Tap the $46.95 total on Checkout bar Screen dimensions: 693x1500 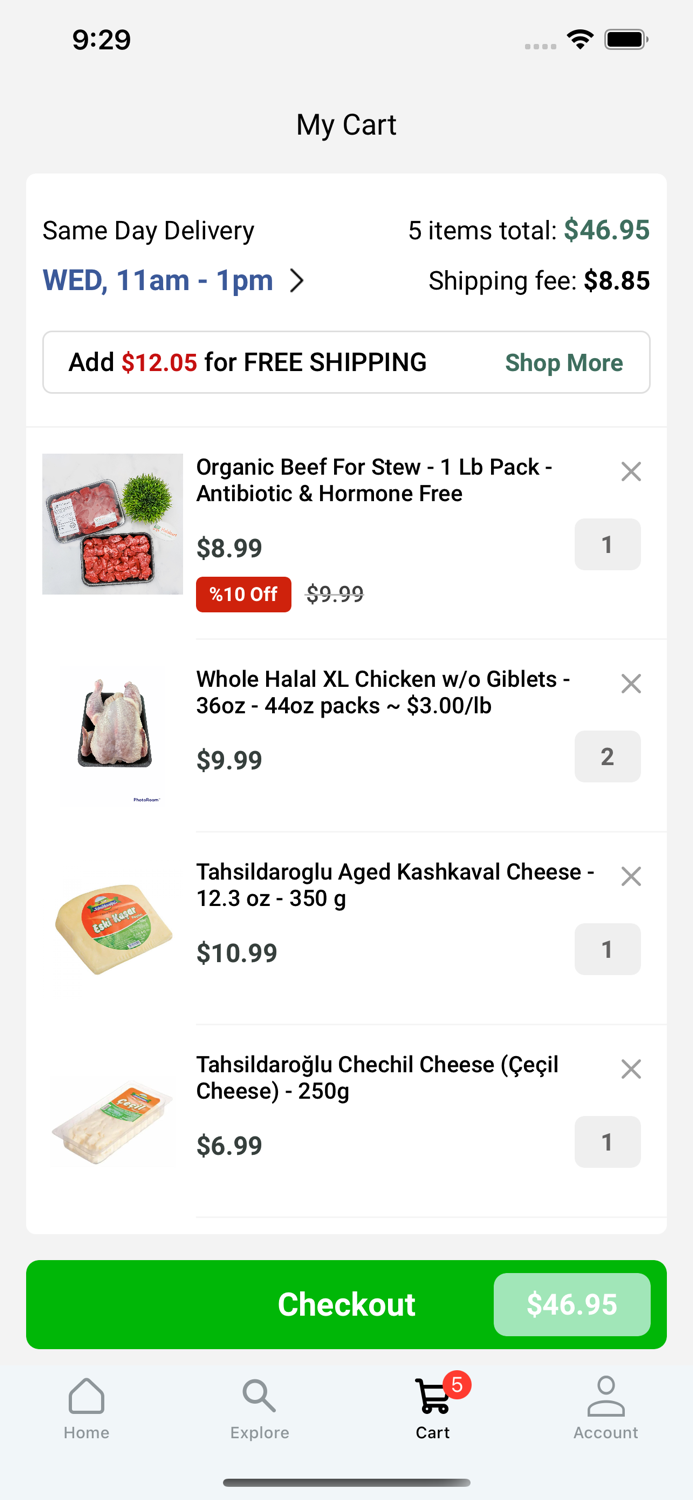(x=572, y=1304)
